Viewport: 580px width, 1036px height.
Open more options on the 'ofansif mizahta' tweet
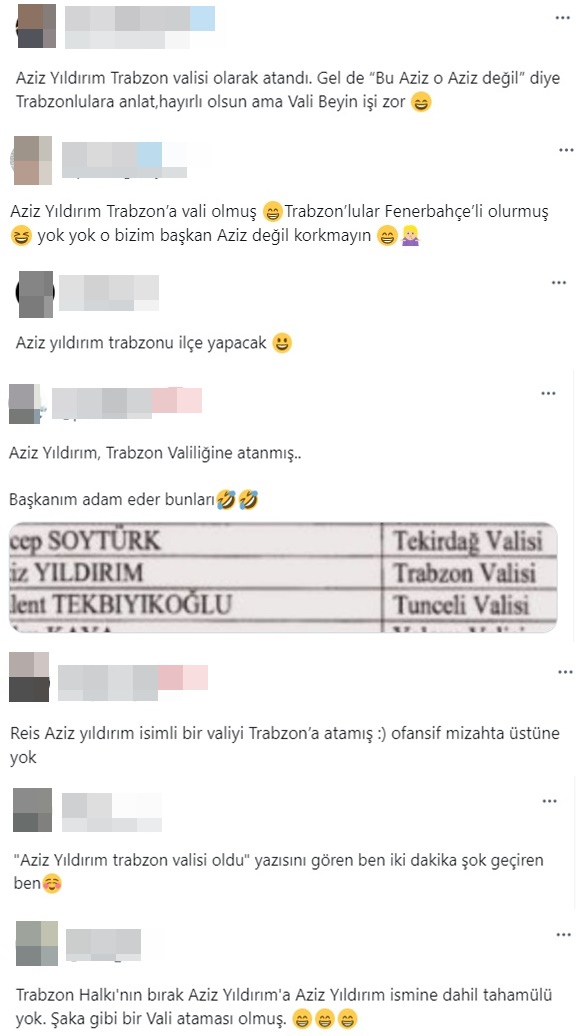point(565,672)
